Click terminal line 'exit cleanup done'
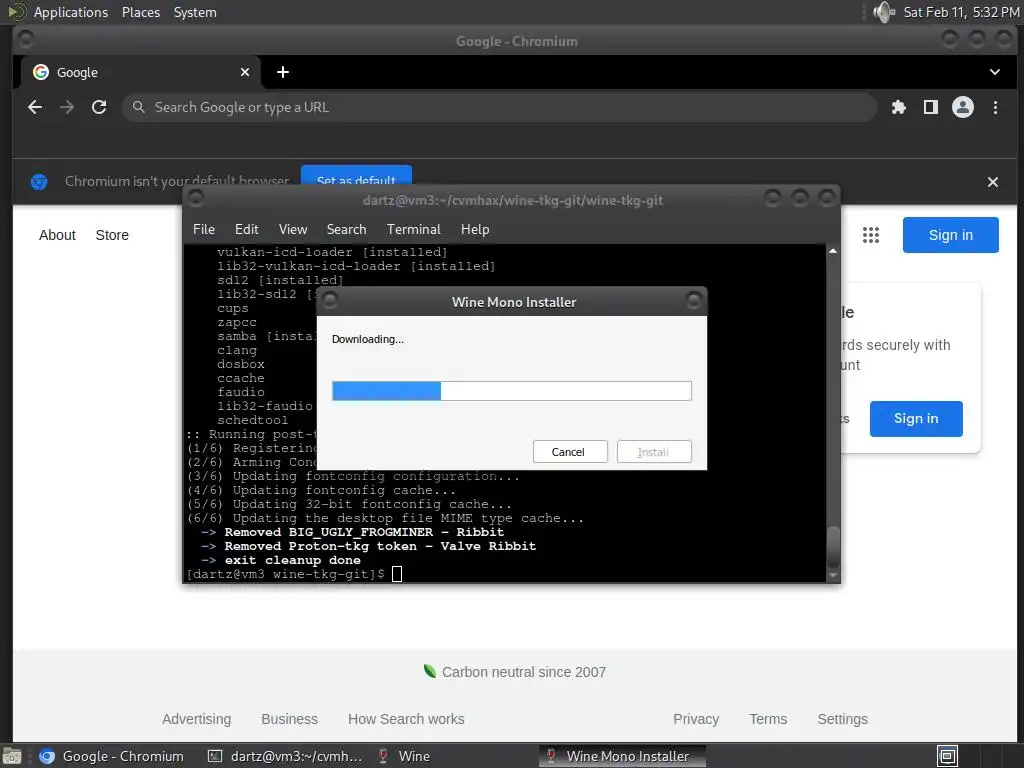The width and height of the screenshot is (1024, 768). click(x=292, y=560)
